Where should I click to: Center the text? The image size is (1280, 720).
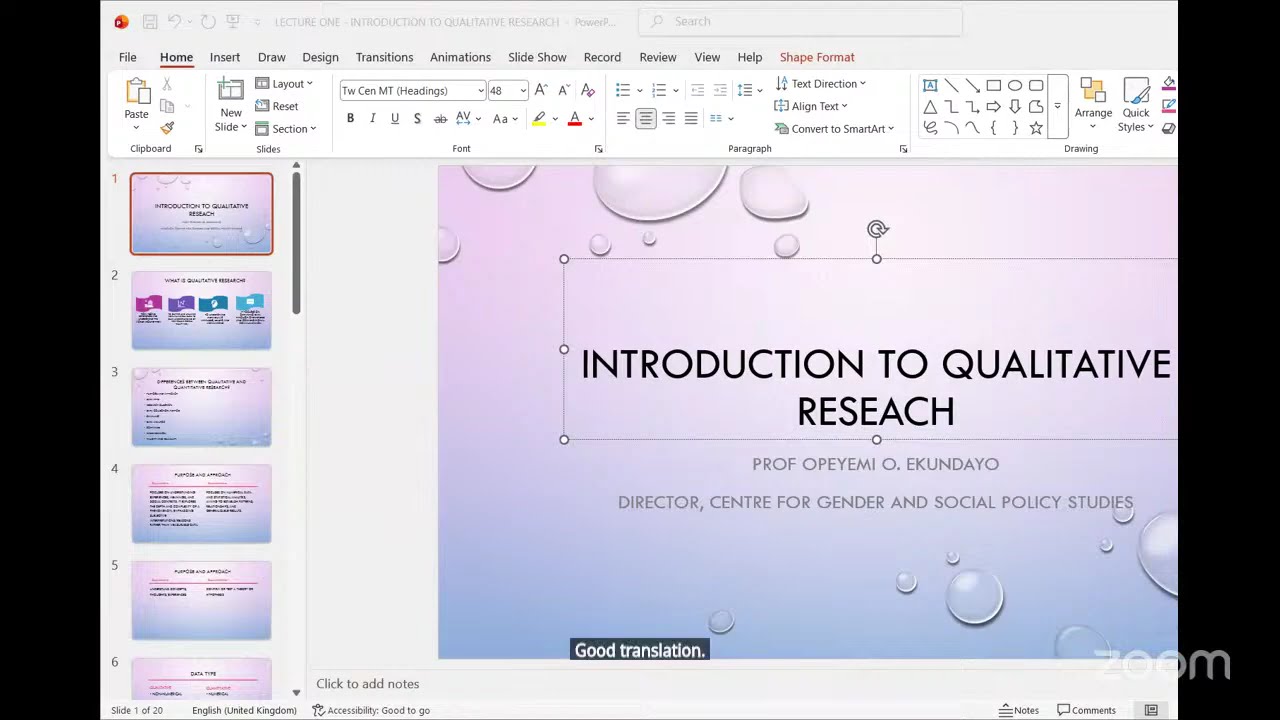pos(646,119)
